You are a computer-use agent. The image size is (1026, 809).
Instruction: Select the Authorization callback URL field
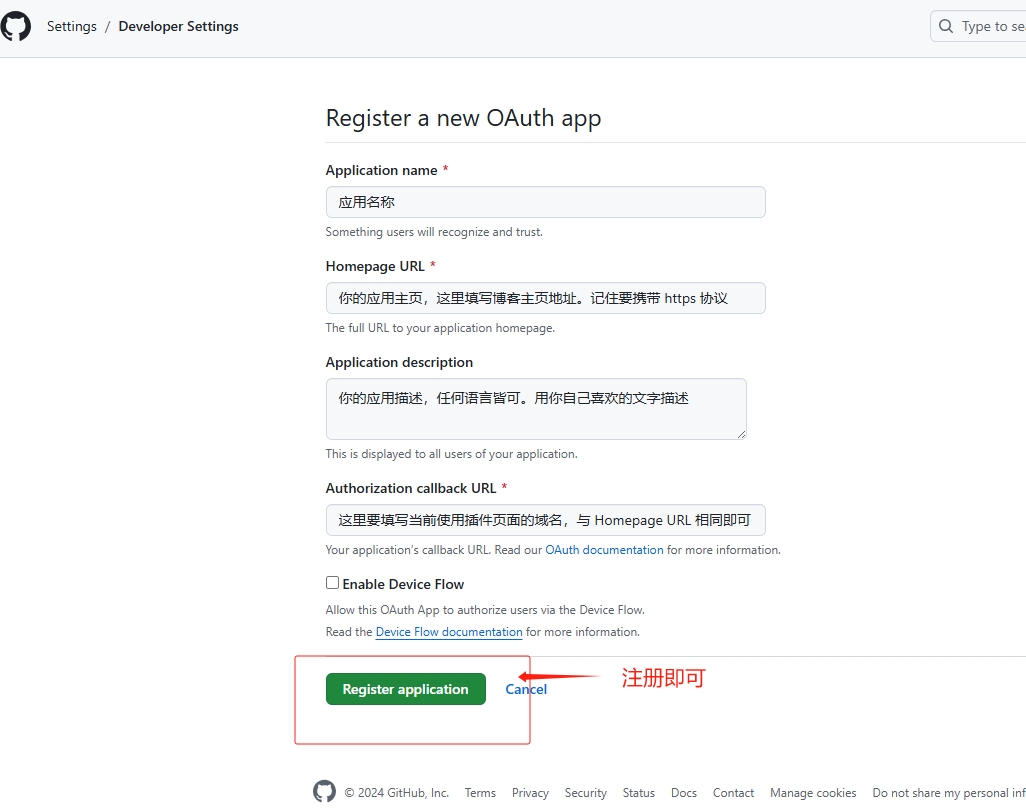coord(545,520)
